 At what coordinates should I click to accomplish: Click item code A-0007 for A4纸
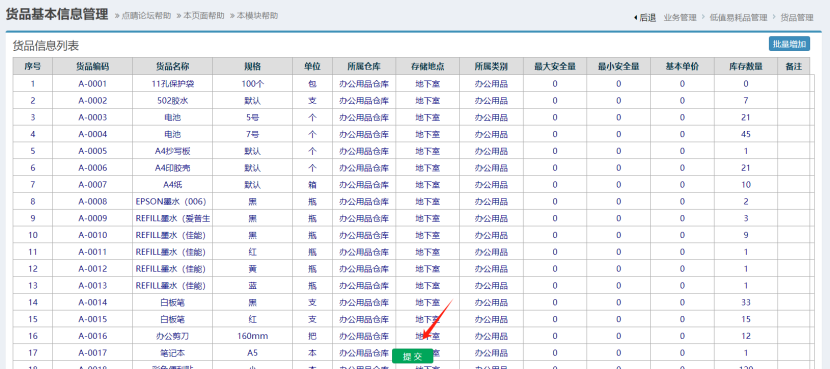click(x=93, y=185)
